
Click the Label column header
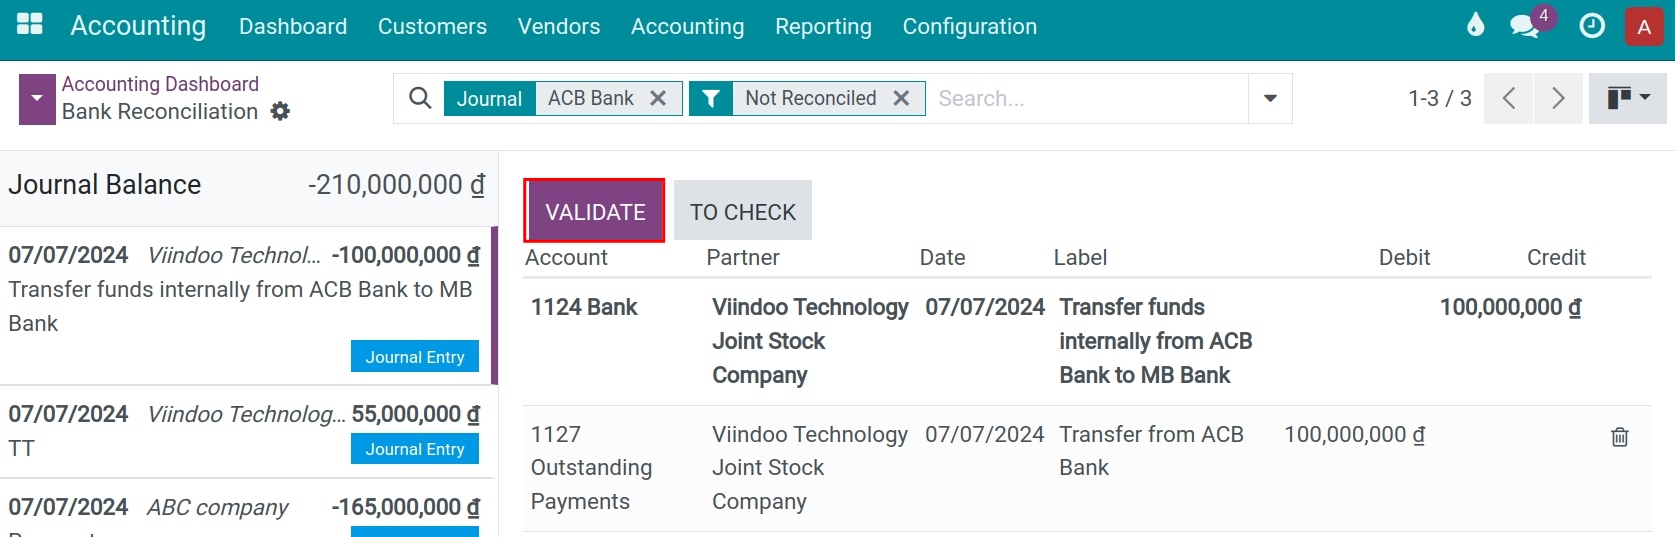[1080, 258]
